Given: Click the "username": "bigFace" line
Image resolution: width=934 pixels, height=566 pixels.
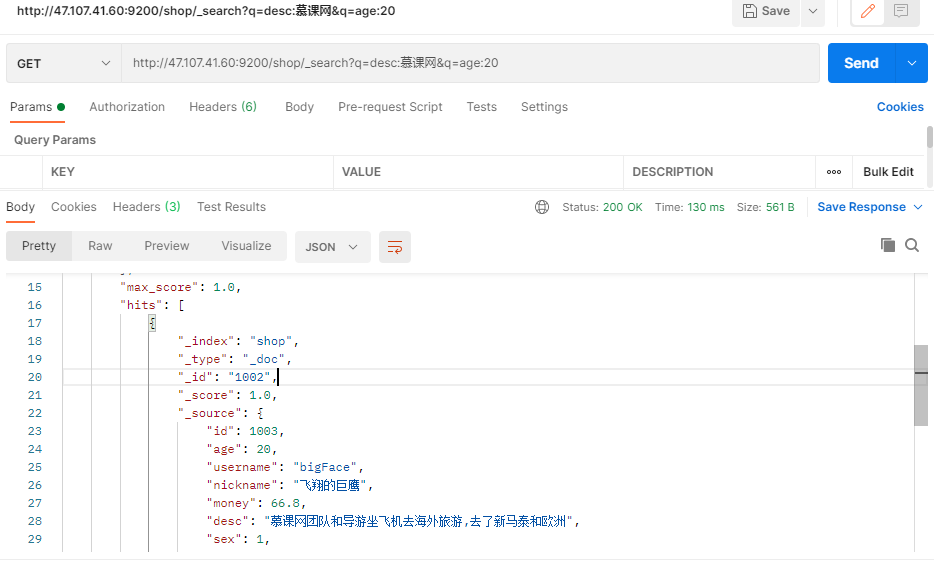Looking at the screenshot, I should tap(285, 467).
